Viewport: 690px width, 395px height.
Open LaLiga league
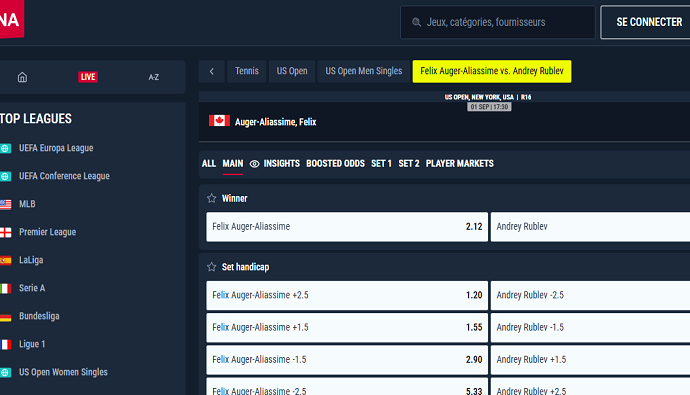31,260
